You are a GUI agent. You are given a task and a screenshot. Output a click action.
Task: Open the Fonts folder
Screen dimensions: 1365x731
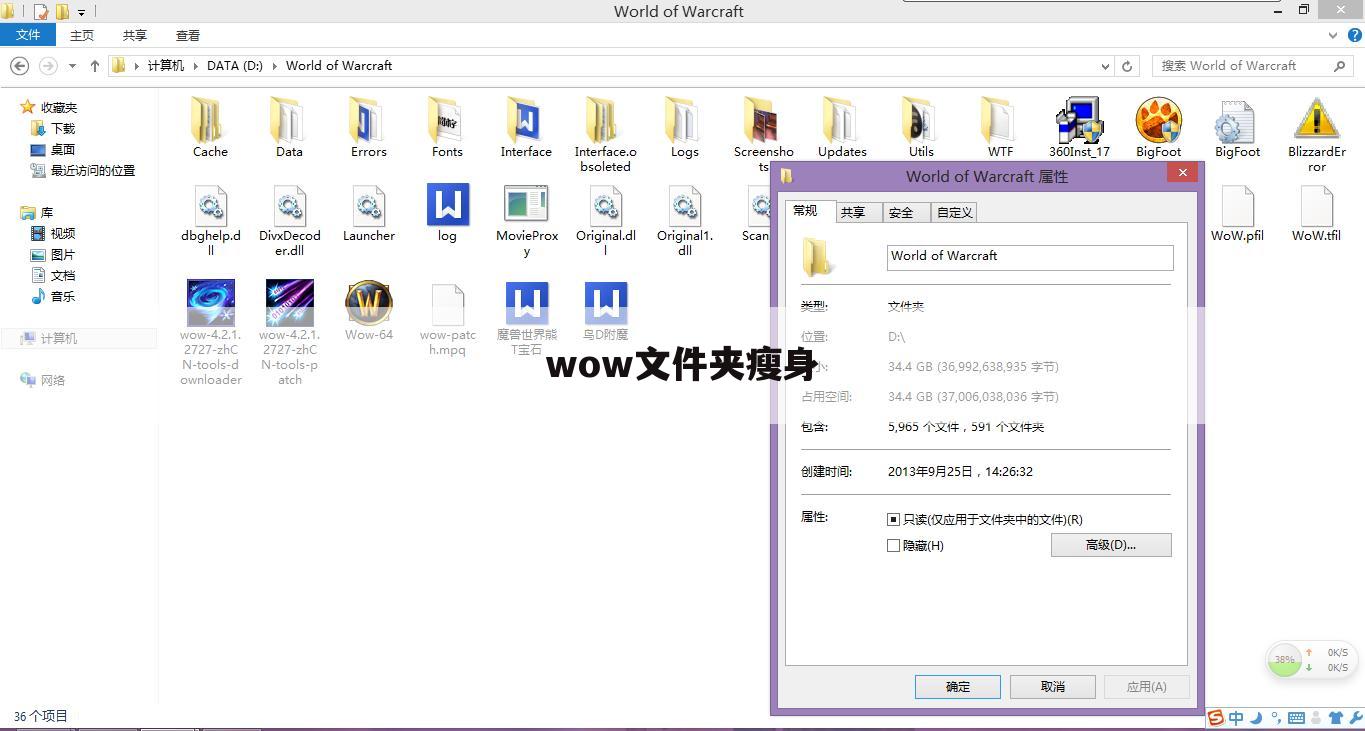[x=447, y=127]
